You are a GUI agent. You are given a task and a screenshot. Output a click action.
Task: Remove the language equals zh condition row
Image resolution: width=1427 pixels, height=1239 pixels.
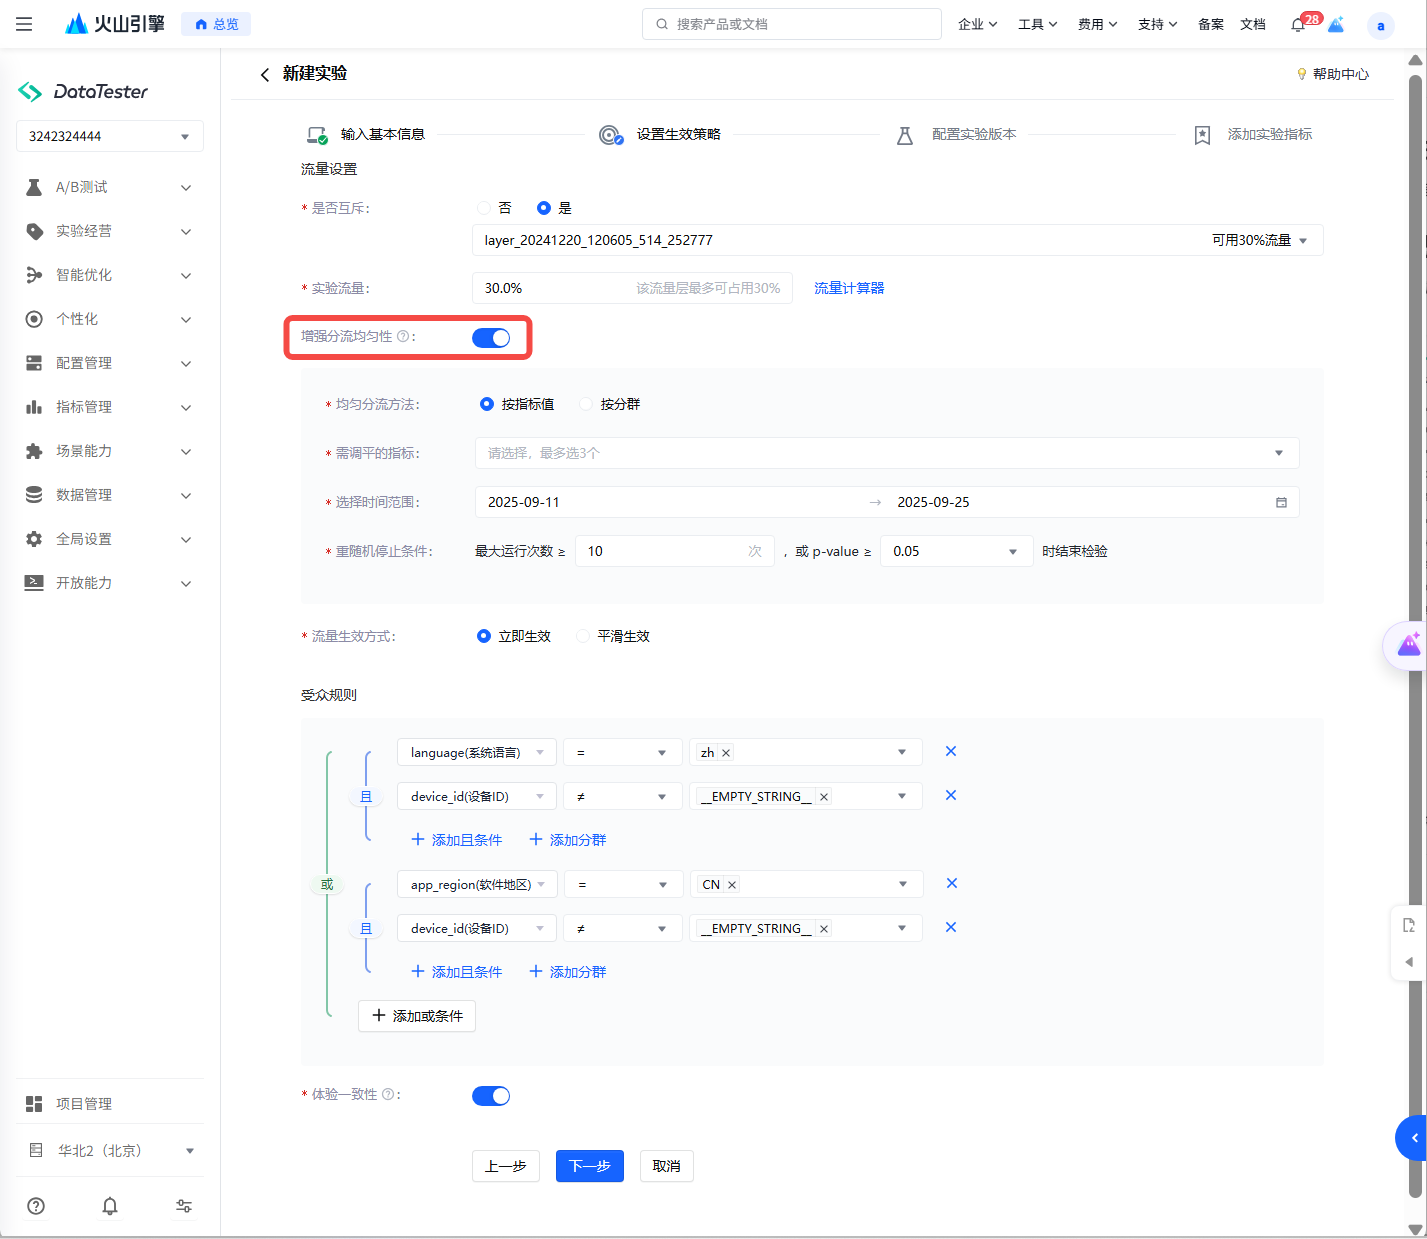click(x=951, y=751)
